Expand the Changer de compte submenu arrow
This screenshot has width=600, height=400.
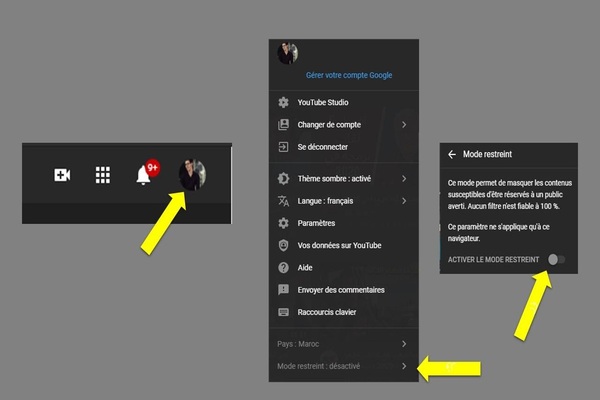(x=404, y=125)
